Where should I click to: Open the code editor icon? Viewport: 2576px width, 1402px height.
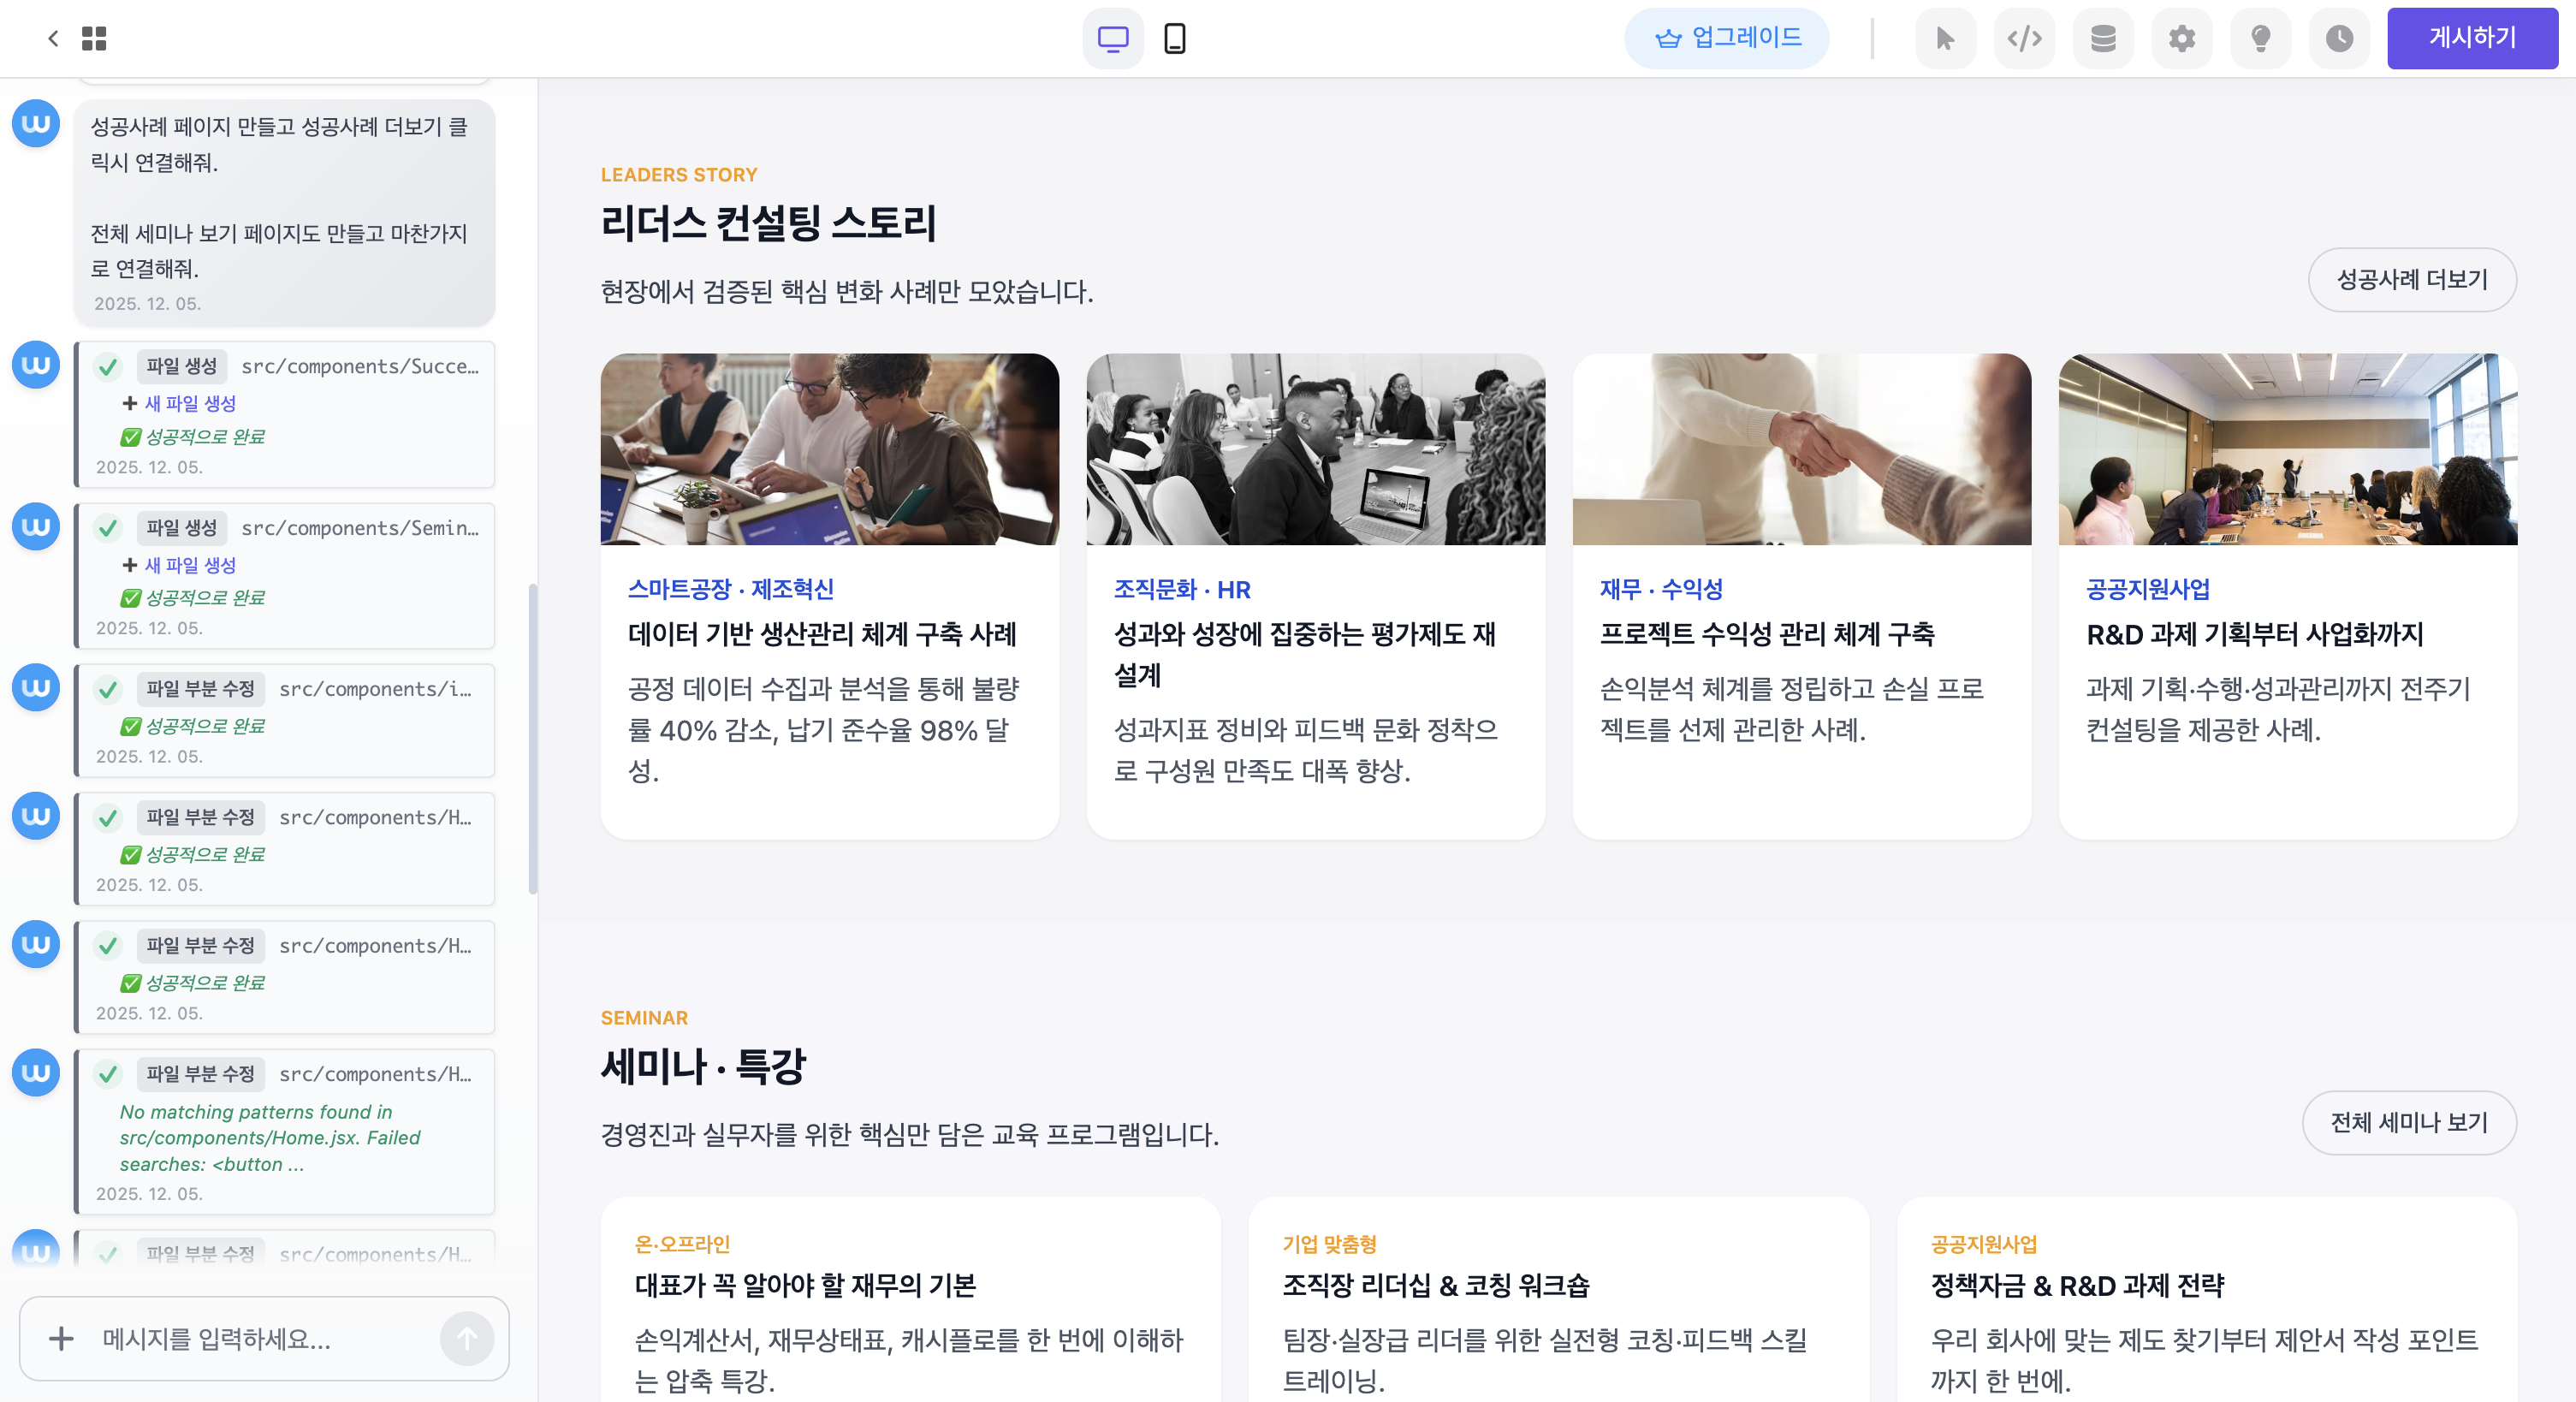coord(2024,38)
